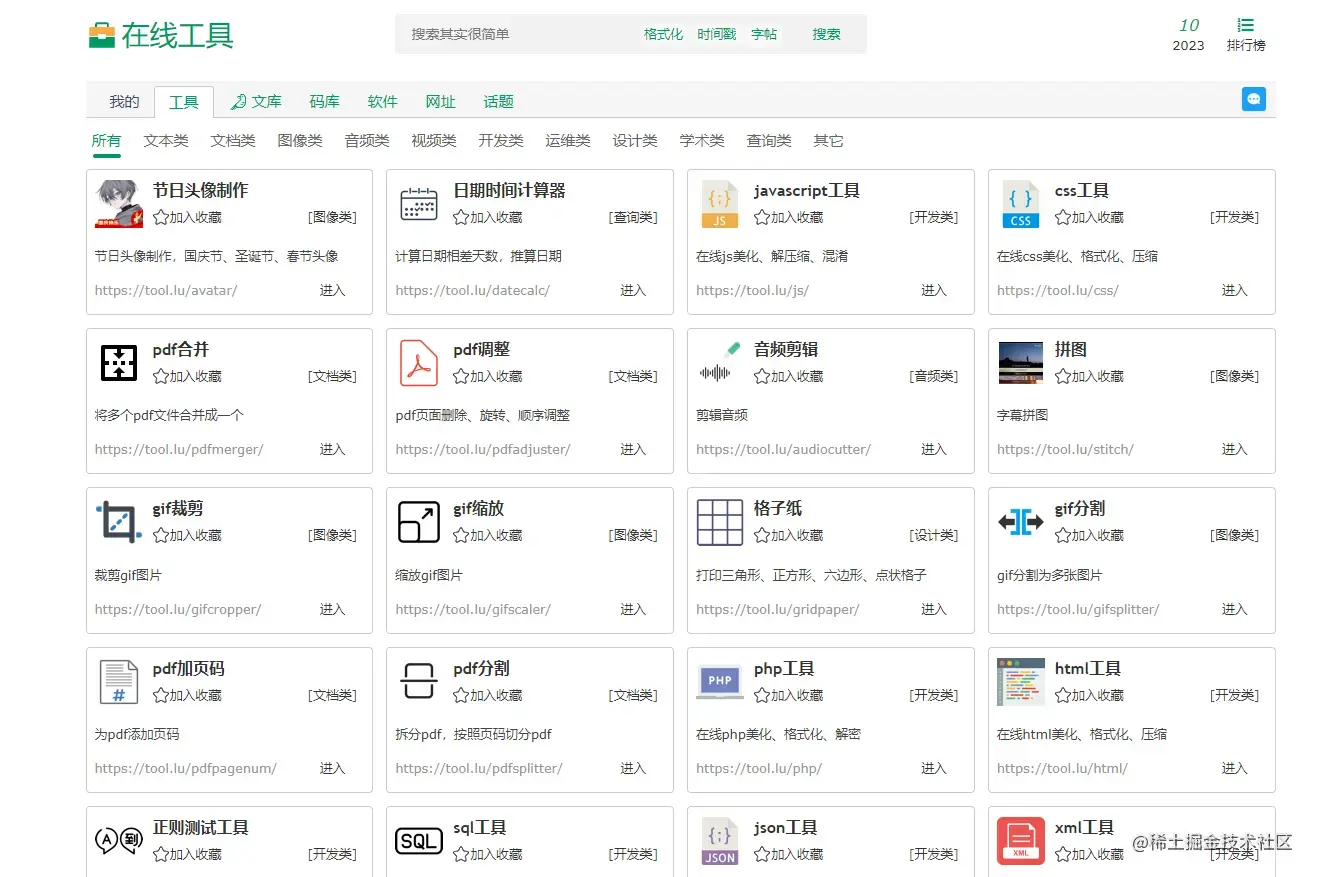The height and width of the screenshot is (877, 1317).
Task: Click the 时间戳 quick search link
Action: click(717, 34)
